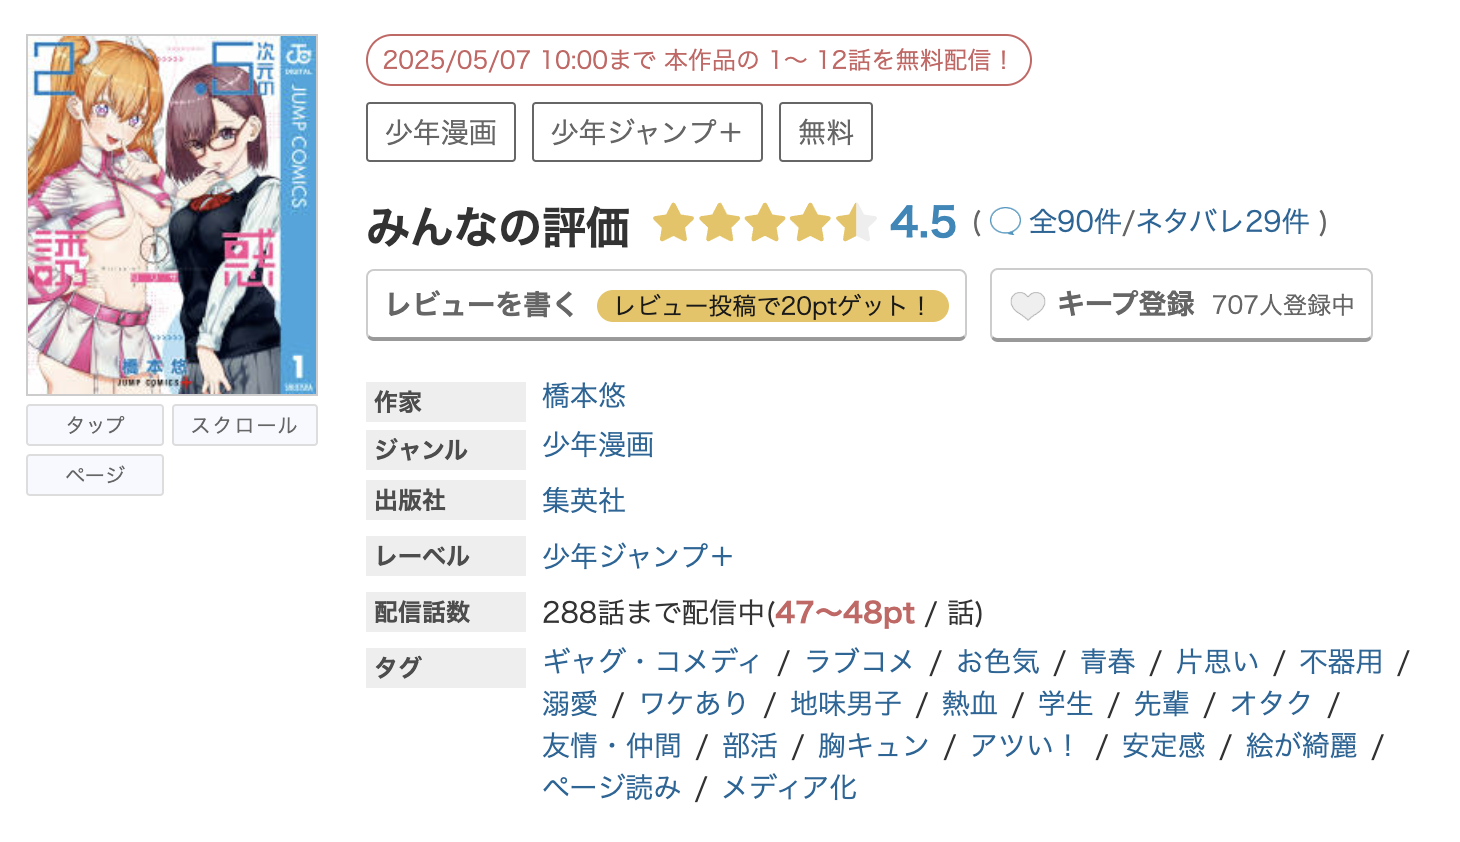
Task: Open the ラブコメ tag
Action: tap(858, 661)
